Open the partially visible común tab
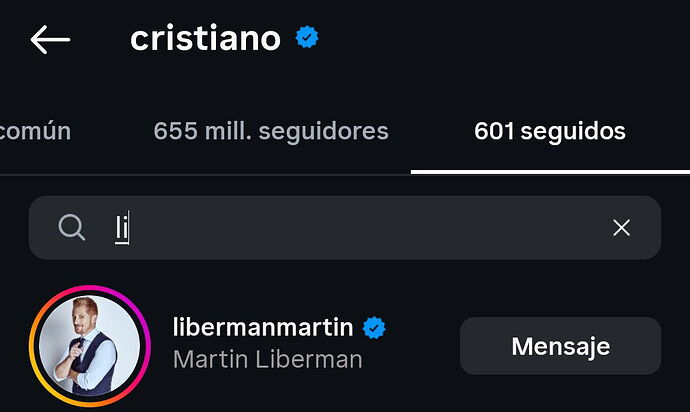The image size is (690, 412). click(35, 131)
